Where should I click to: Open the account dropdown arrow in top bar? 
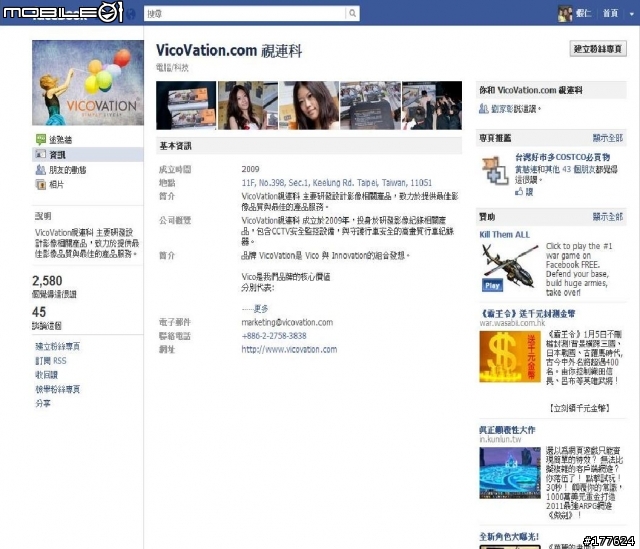pos(631,14)
